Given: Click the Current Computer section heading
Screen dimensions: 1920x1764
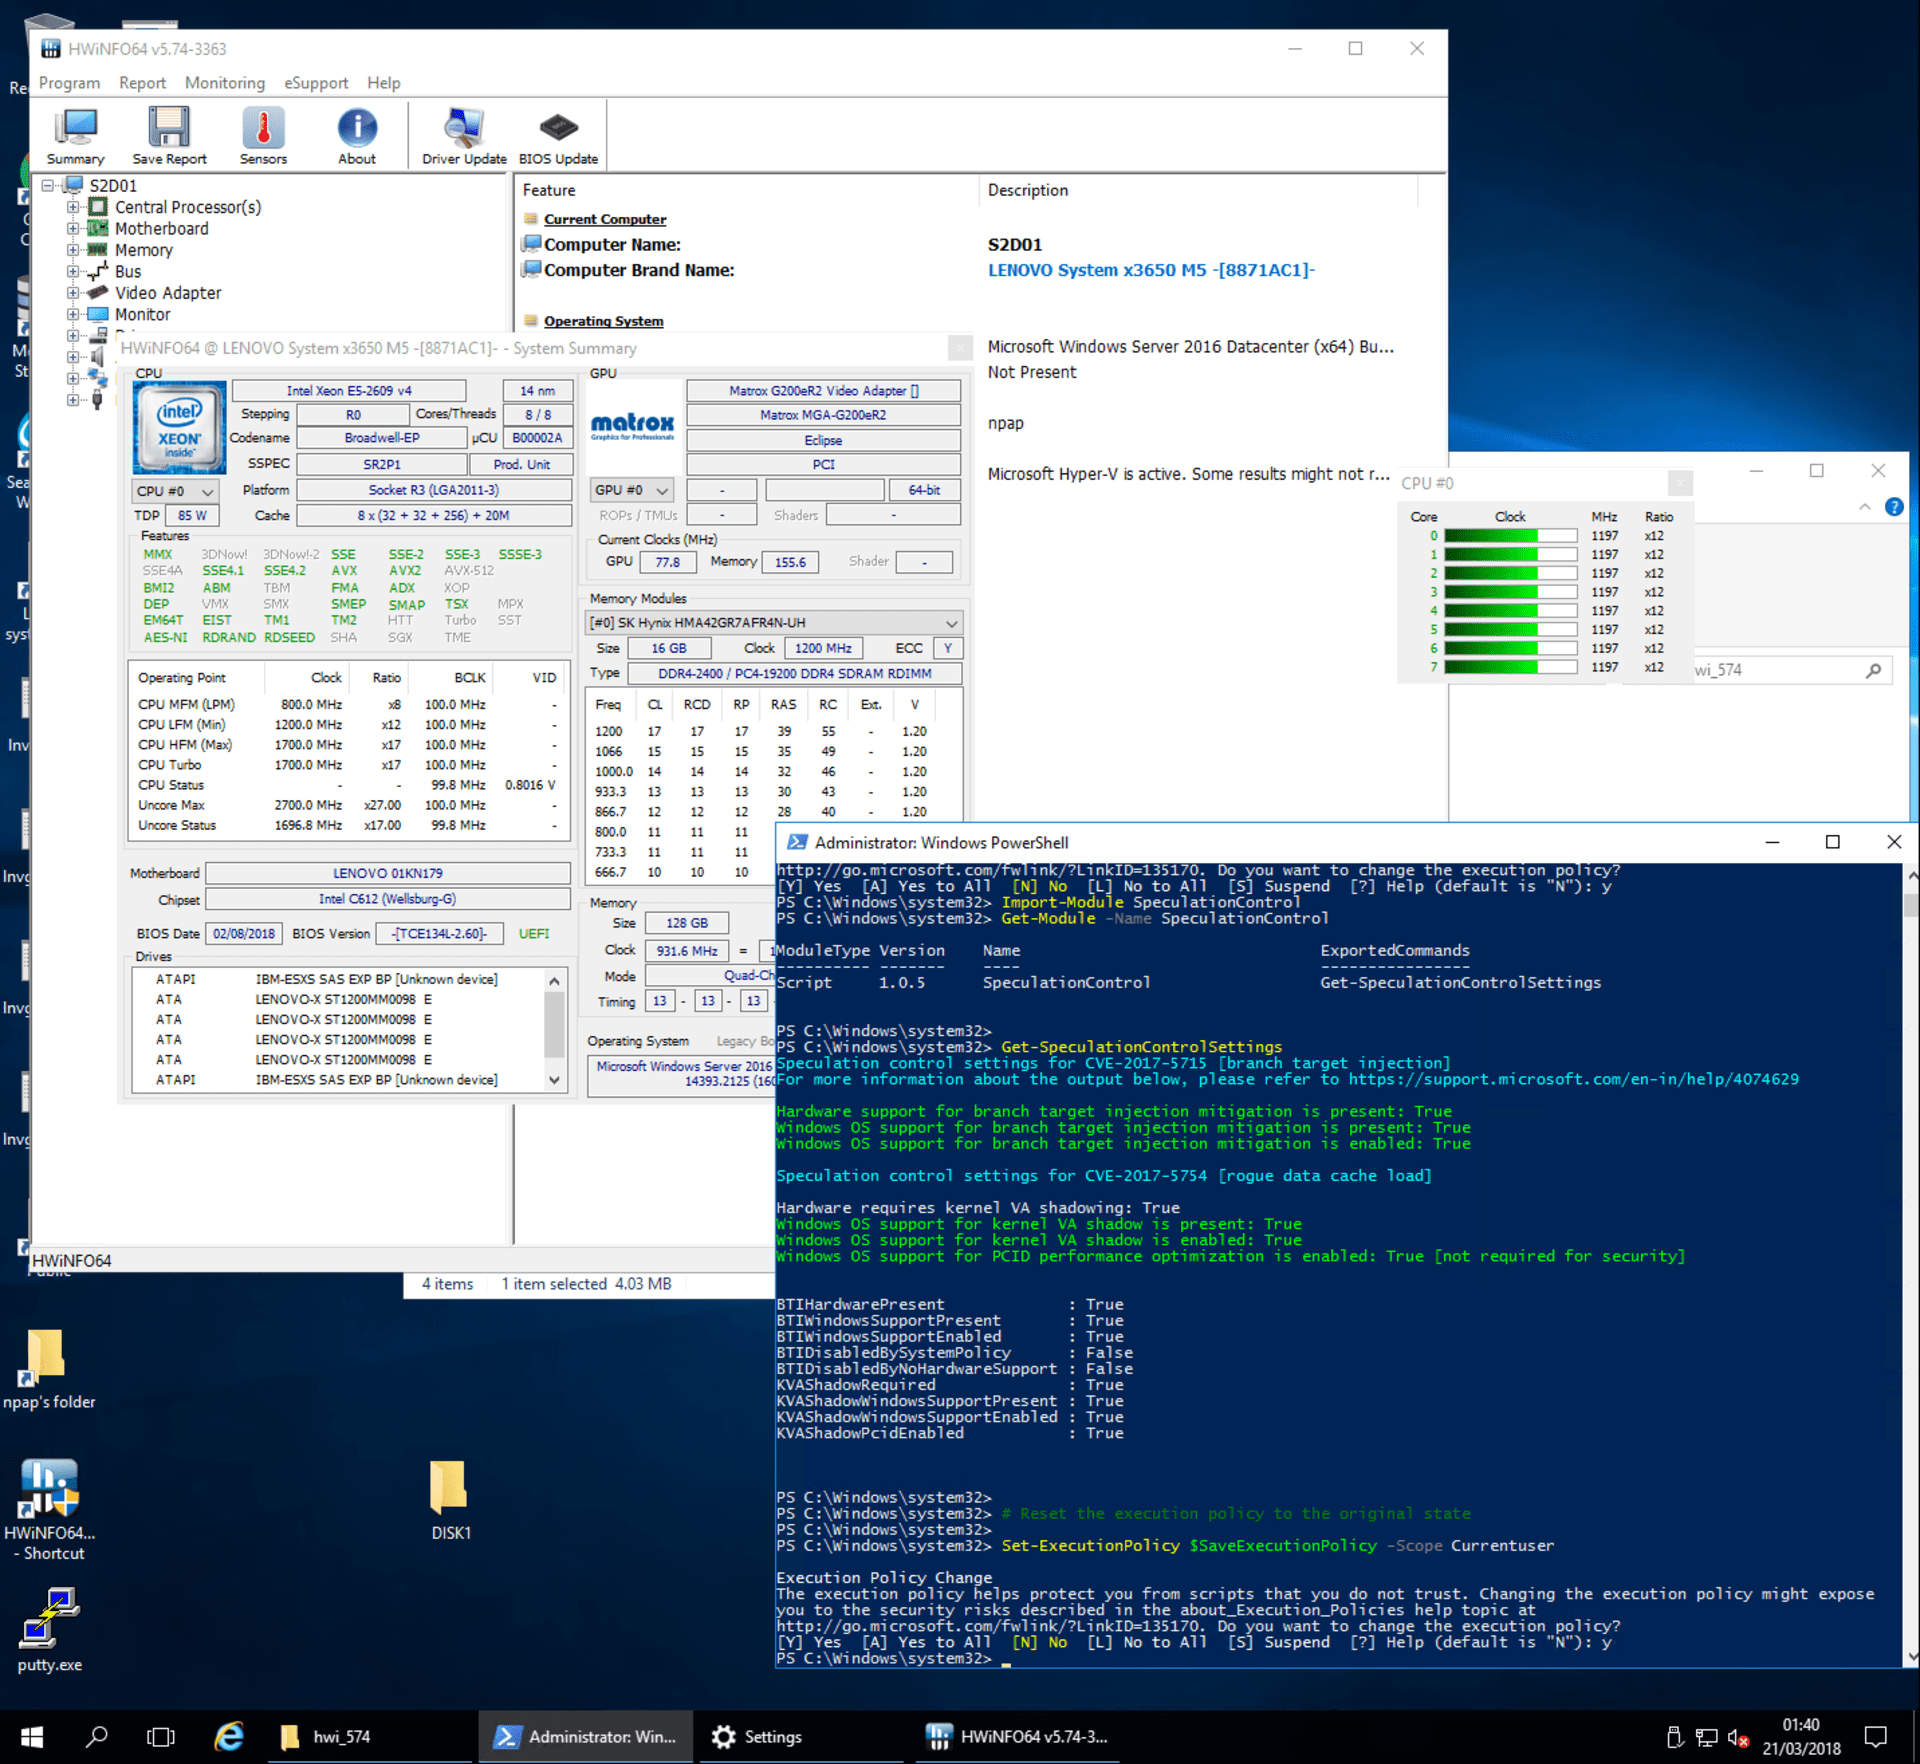Looking at the screenshot, I should pos(604,219).
